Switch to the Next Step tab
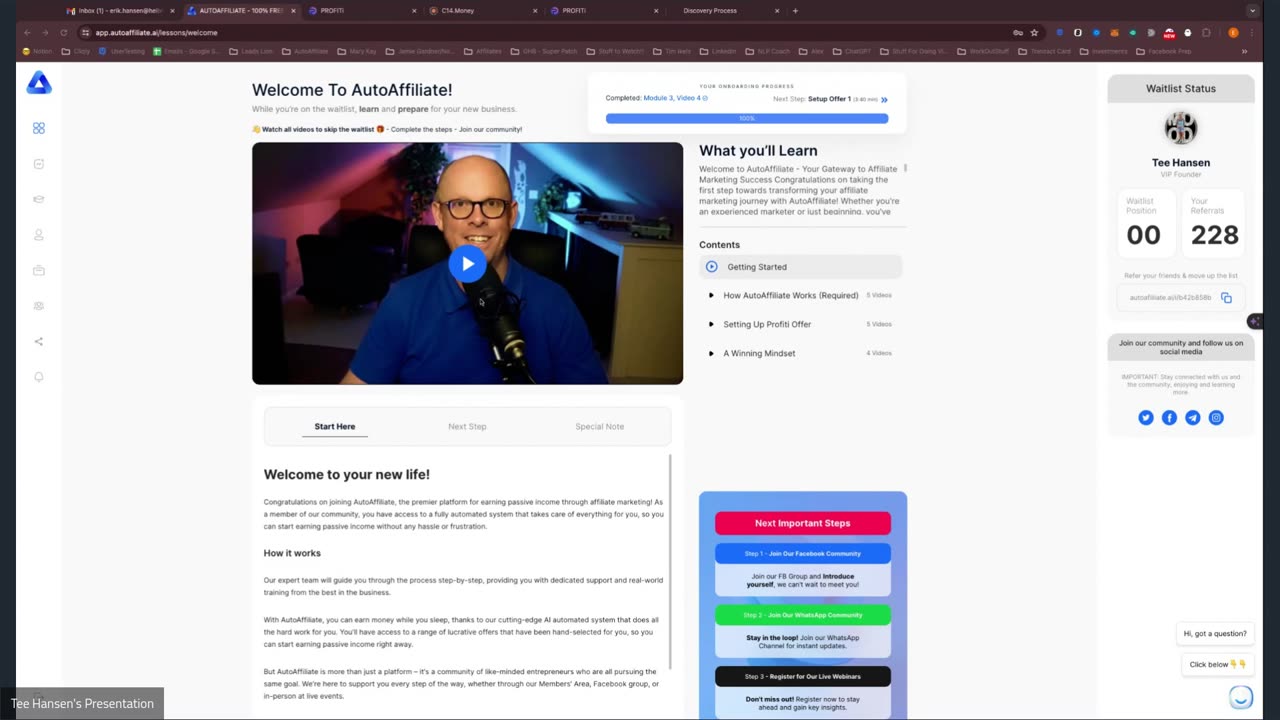 (467, 427)
